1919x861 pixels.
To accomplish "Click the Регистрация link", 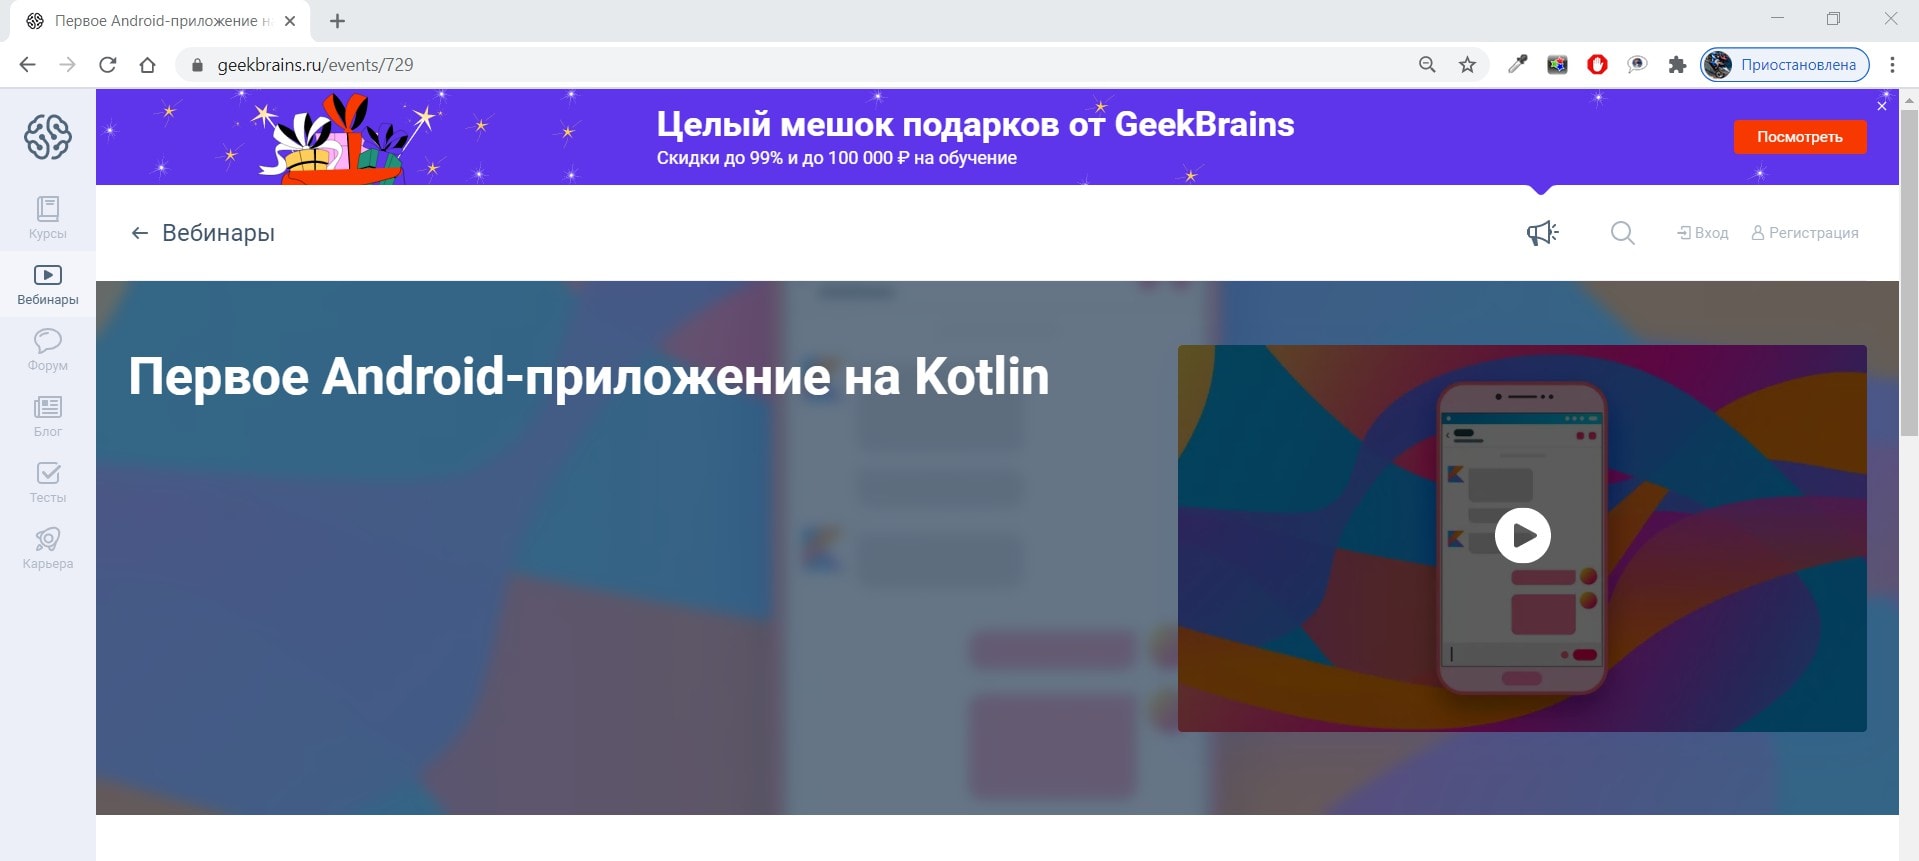I will (x=1805, y=233).
